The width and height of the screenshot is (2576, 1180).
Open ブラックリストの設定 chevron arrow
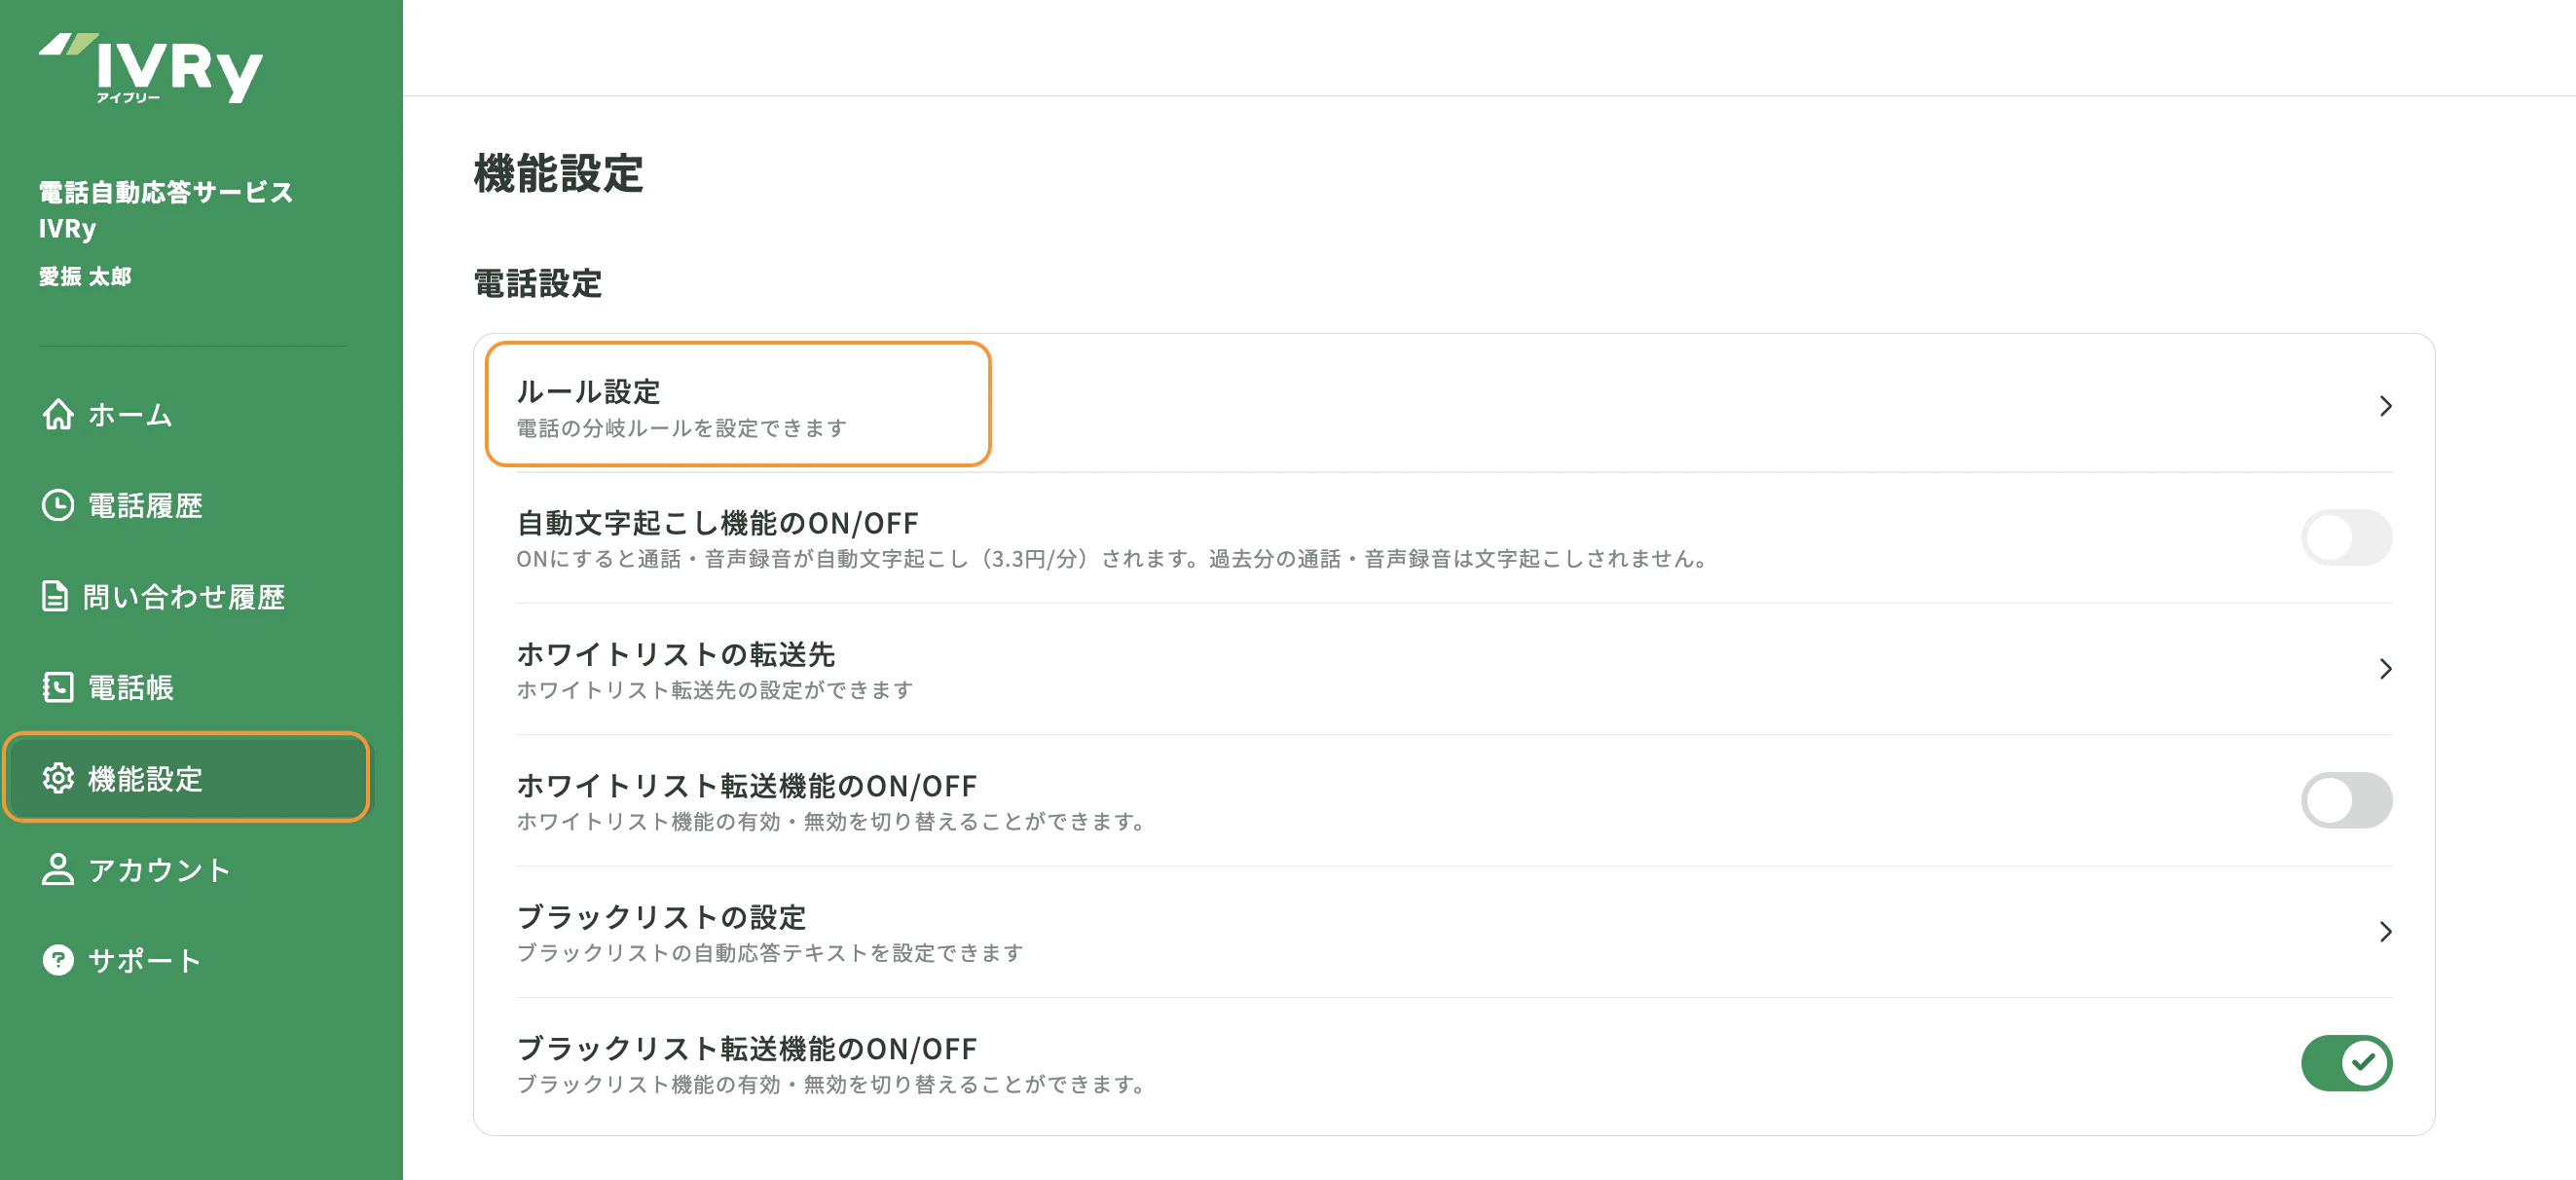pos(2386,932)
